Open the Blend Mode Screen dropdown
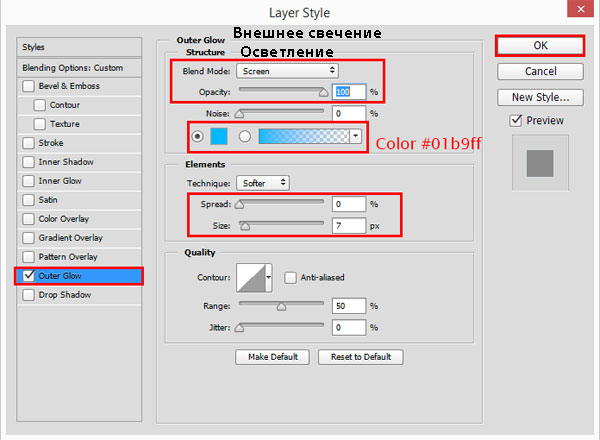Image resolution: width=600 pixels, height=440 pixels. click(x=287, y=71)
